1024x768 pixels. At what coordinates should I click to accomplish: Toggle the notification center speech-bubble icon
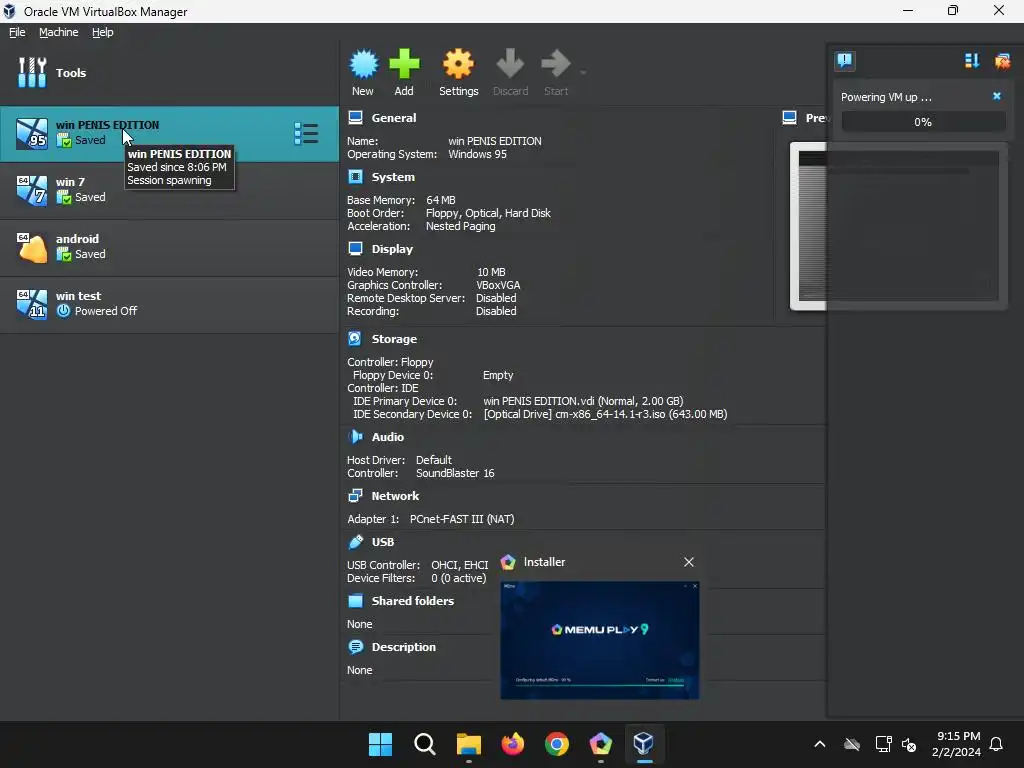coord(844,61)
